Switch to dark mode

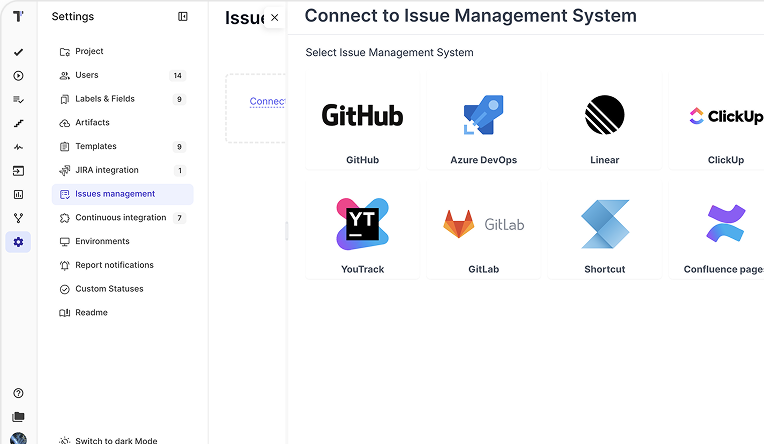[x=116, y=440]
